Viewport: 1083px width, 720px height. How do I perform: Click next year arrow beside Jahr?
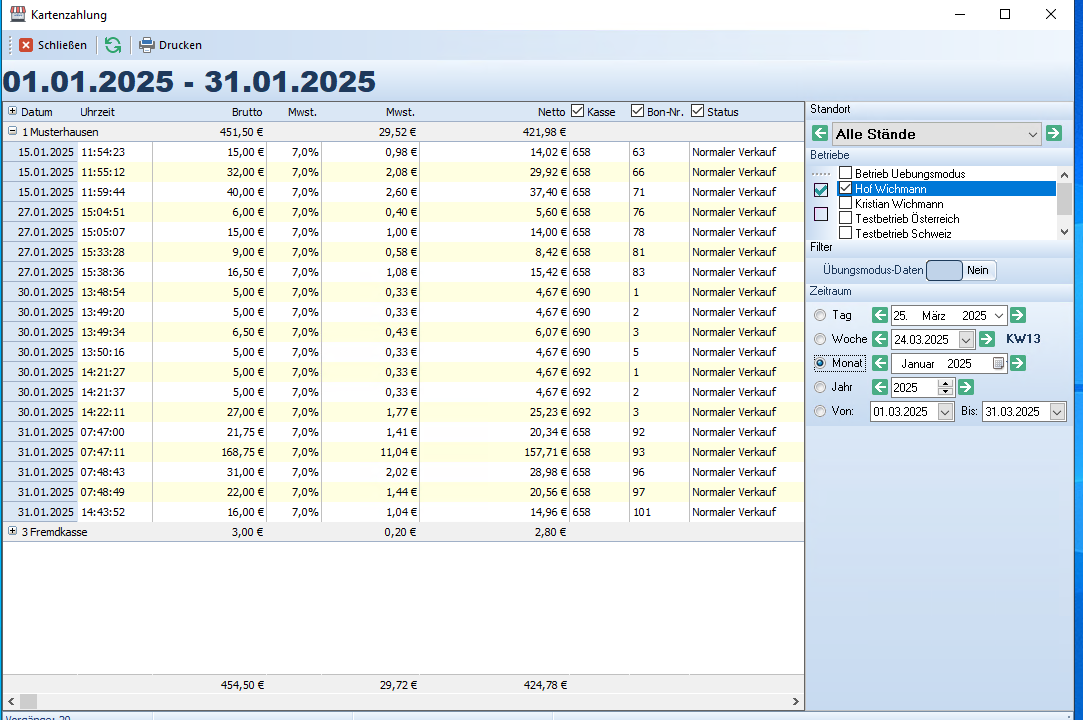[966, 387]
